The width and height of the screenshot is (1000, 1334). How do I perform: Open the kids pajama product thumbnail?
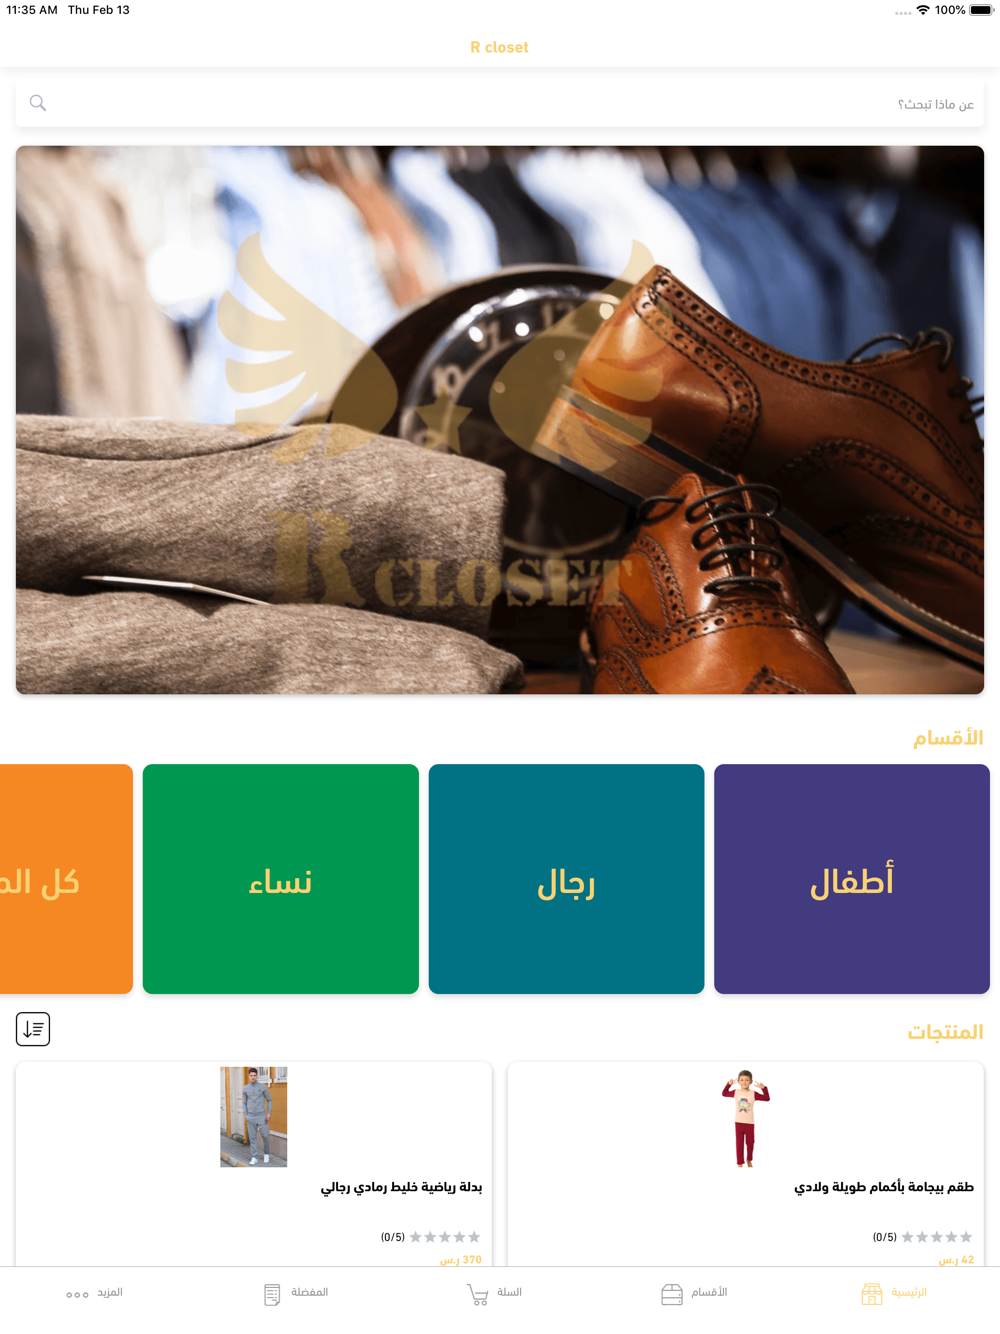tap(746, 1117)
